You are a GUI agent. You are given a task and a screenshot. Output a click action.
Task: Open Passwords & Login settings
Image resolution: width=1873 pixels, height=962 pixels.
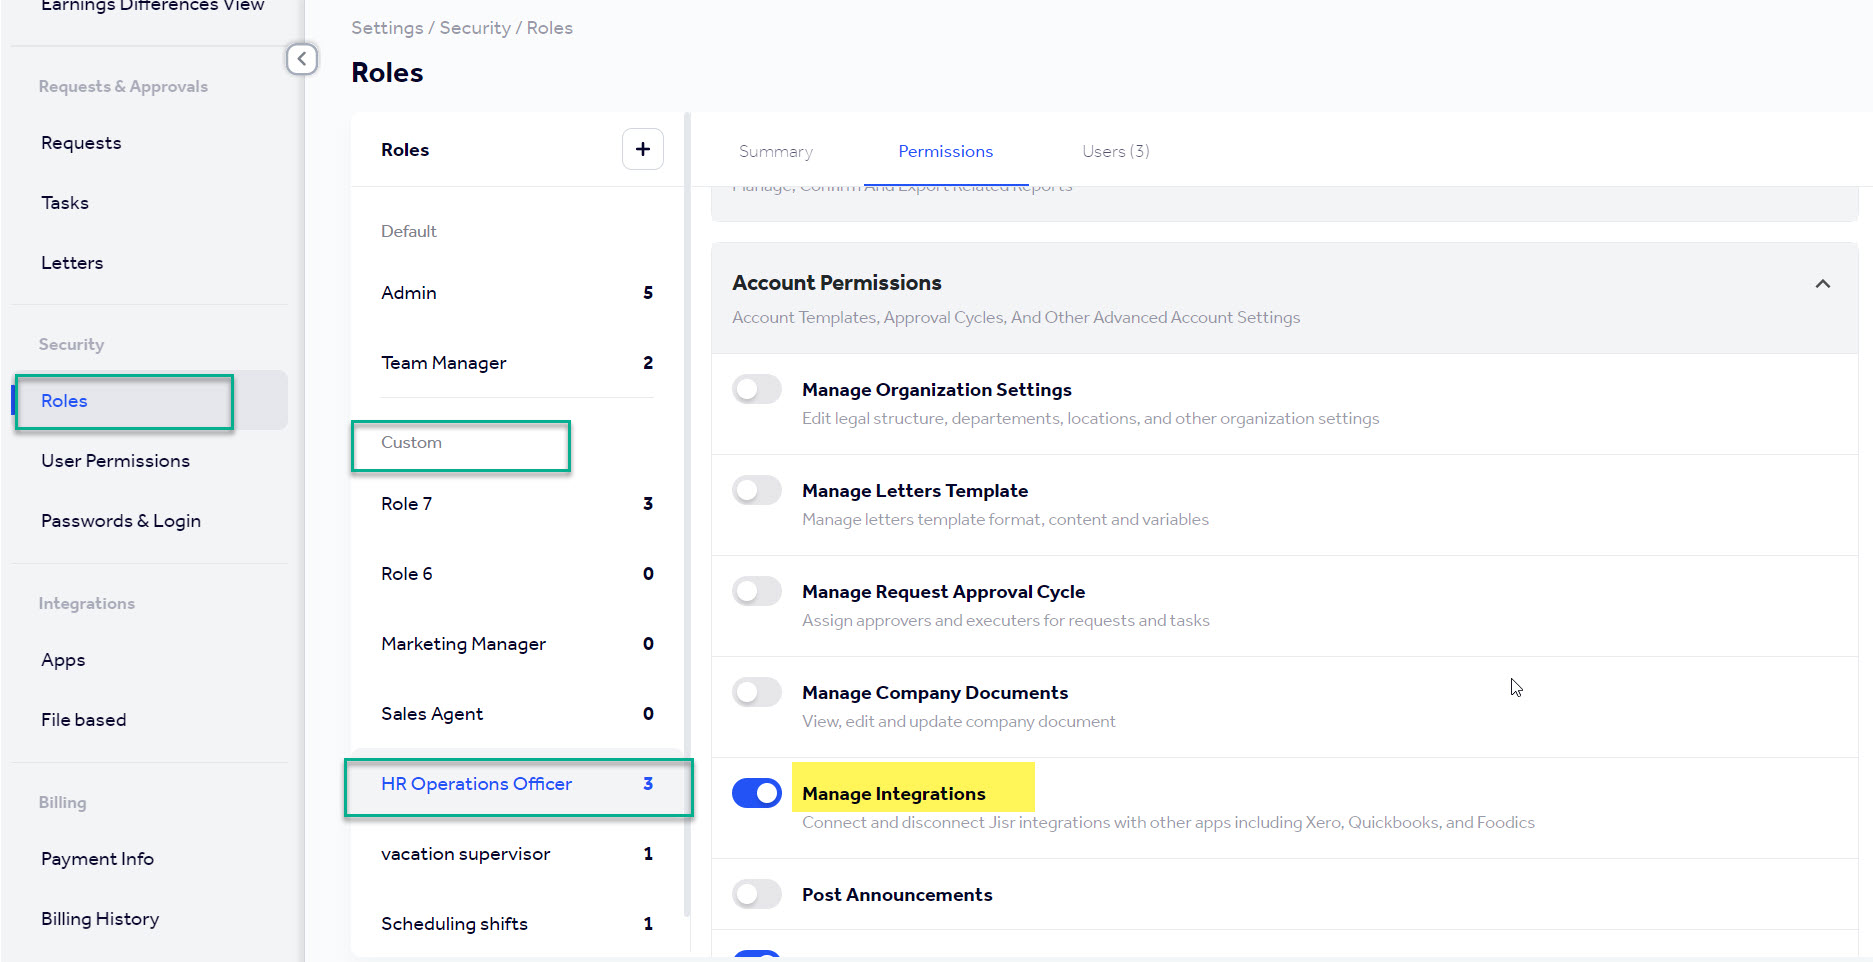[x=120, y=520]
